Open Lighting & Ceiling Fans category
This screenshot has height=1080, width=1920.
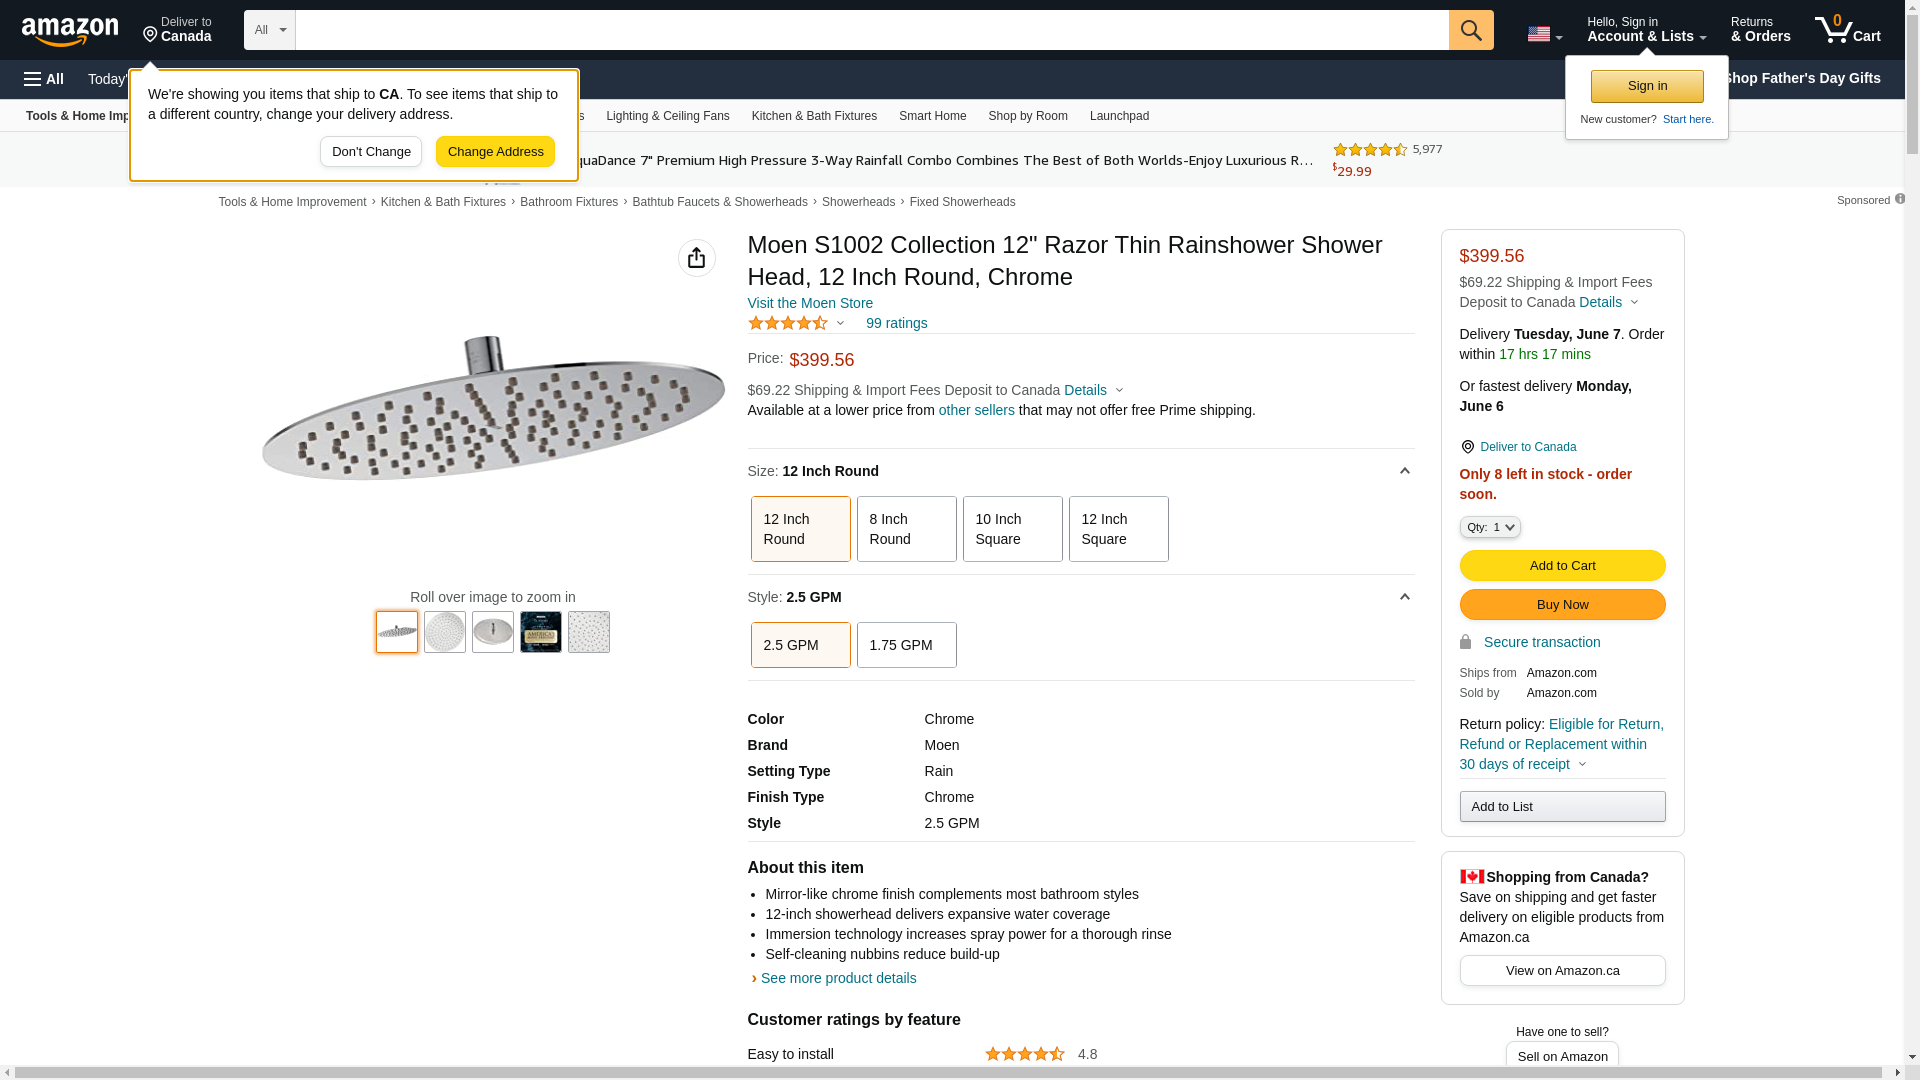[667, 116]
